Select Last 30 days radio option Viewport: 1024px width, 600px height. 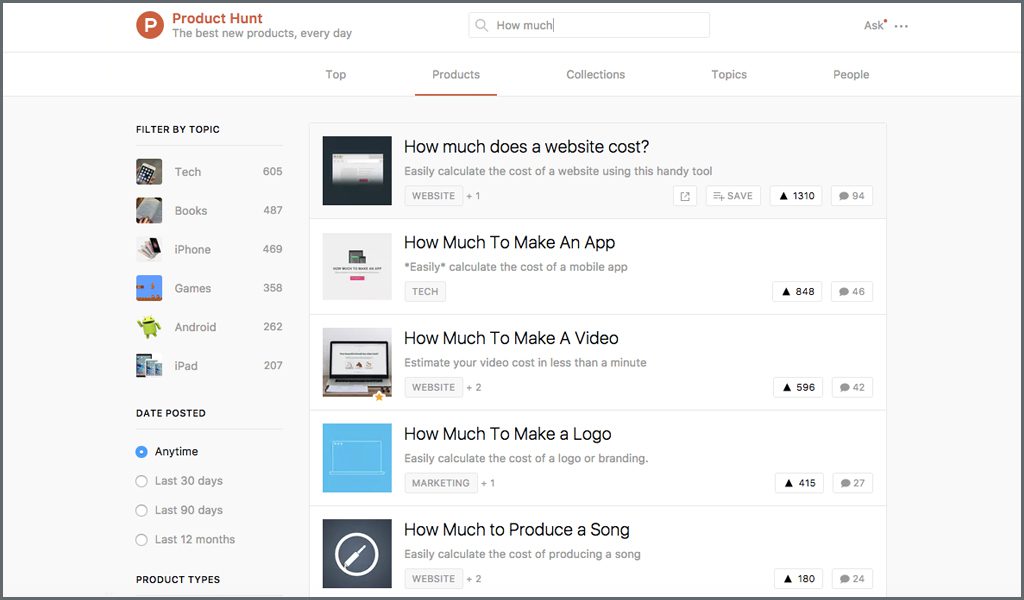[x=142, y=481]
